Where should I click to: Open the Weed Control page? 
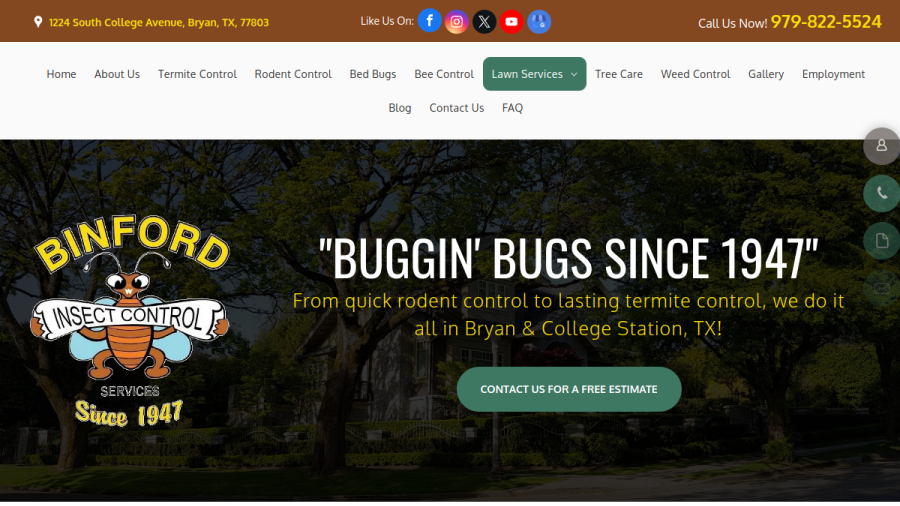click(695, 74)
